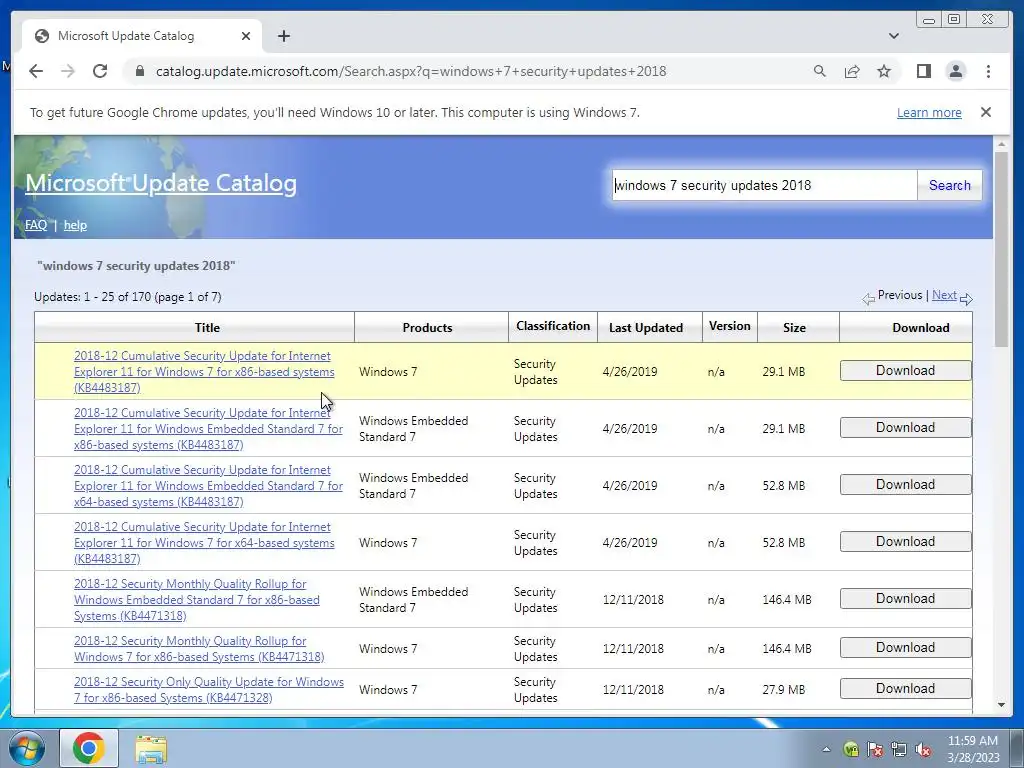Open the Chrome side panel icon
The image size is (1024, 768).
[x=923, y=71]
